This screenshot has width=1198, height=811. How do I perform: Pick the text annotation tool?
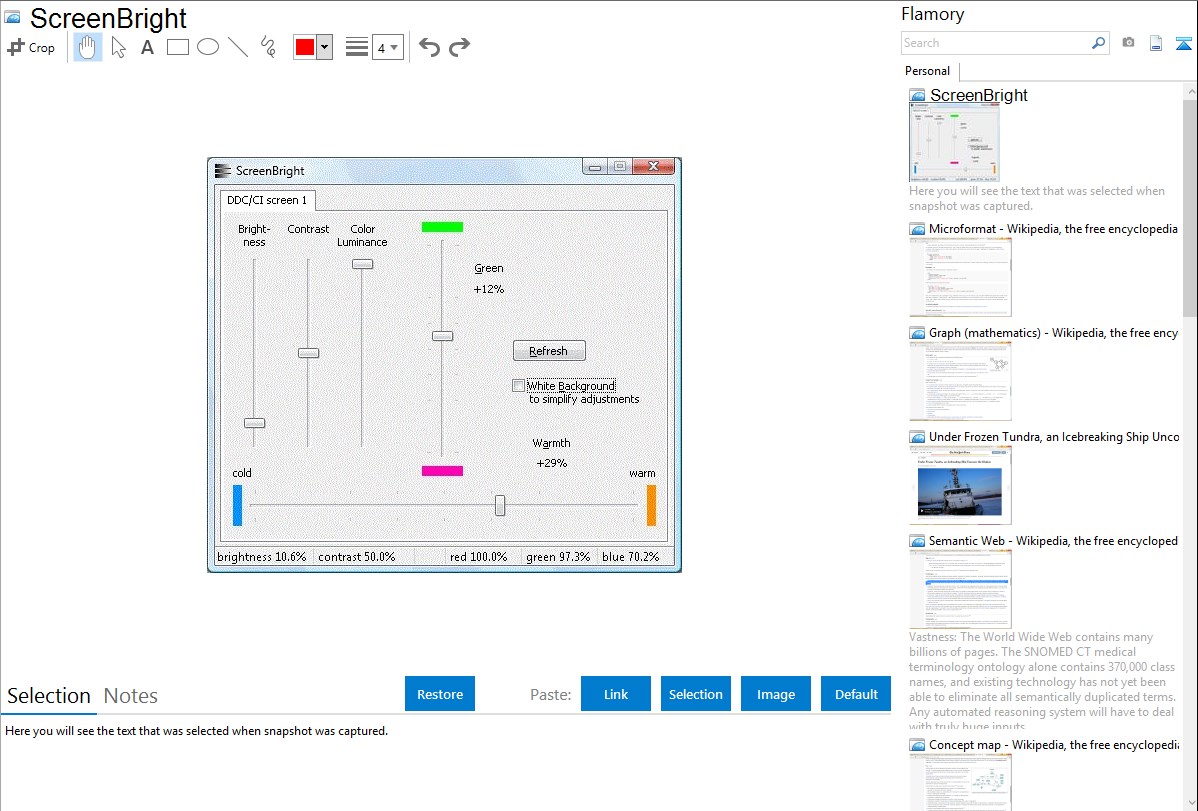point(147,47)
